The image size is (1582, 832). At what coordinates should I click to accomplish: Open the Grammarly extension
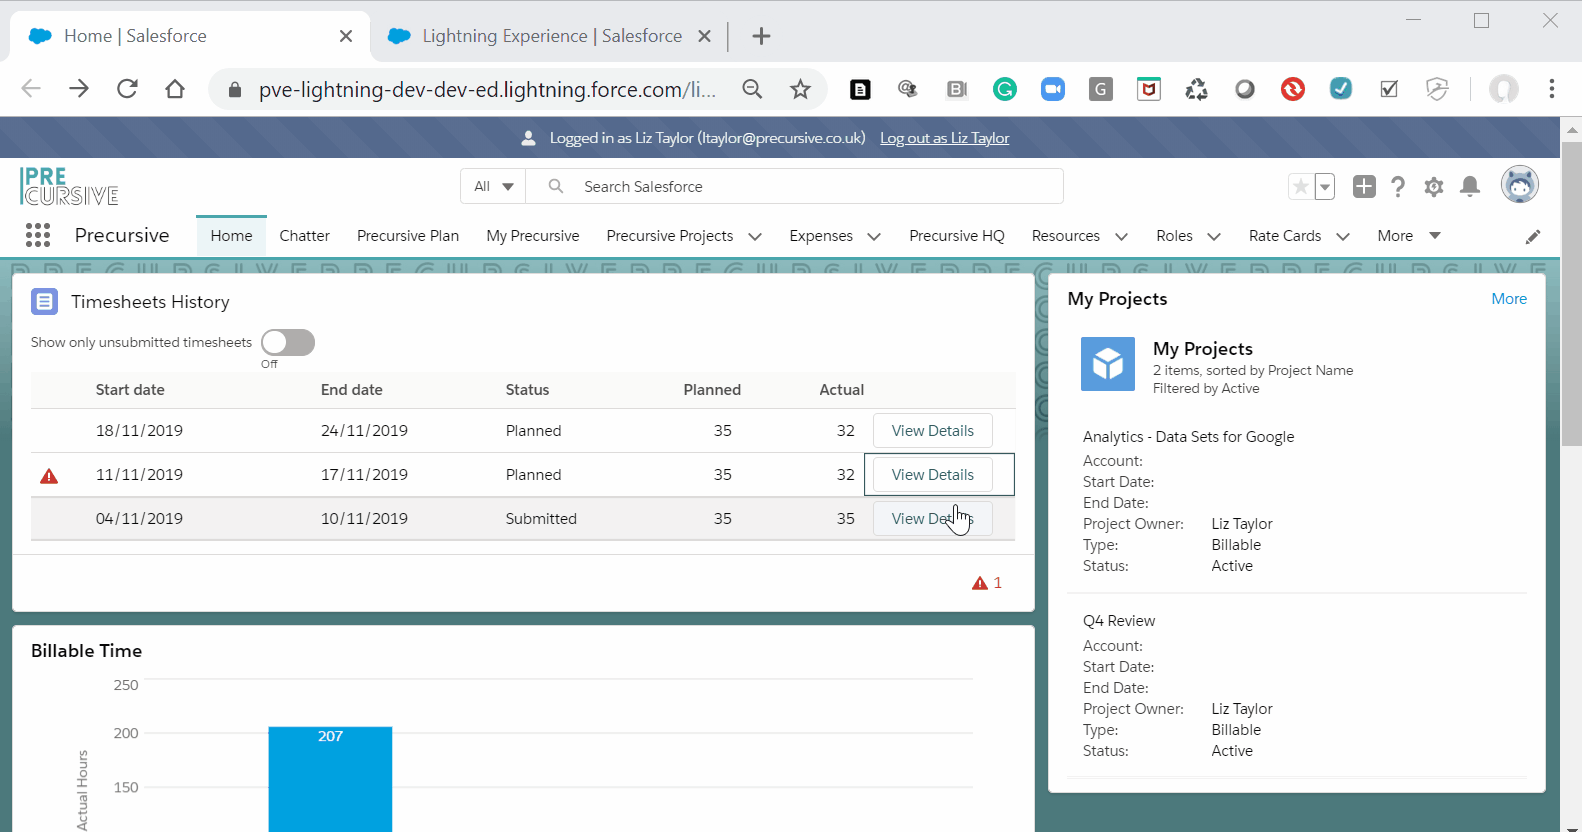[x=1005, y=89]
